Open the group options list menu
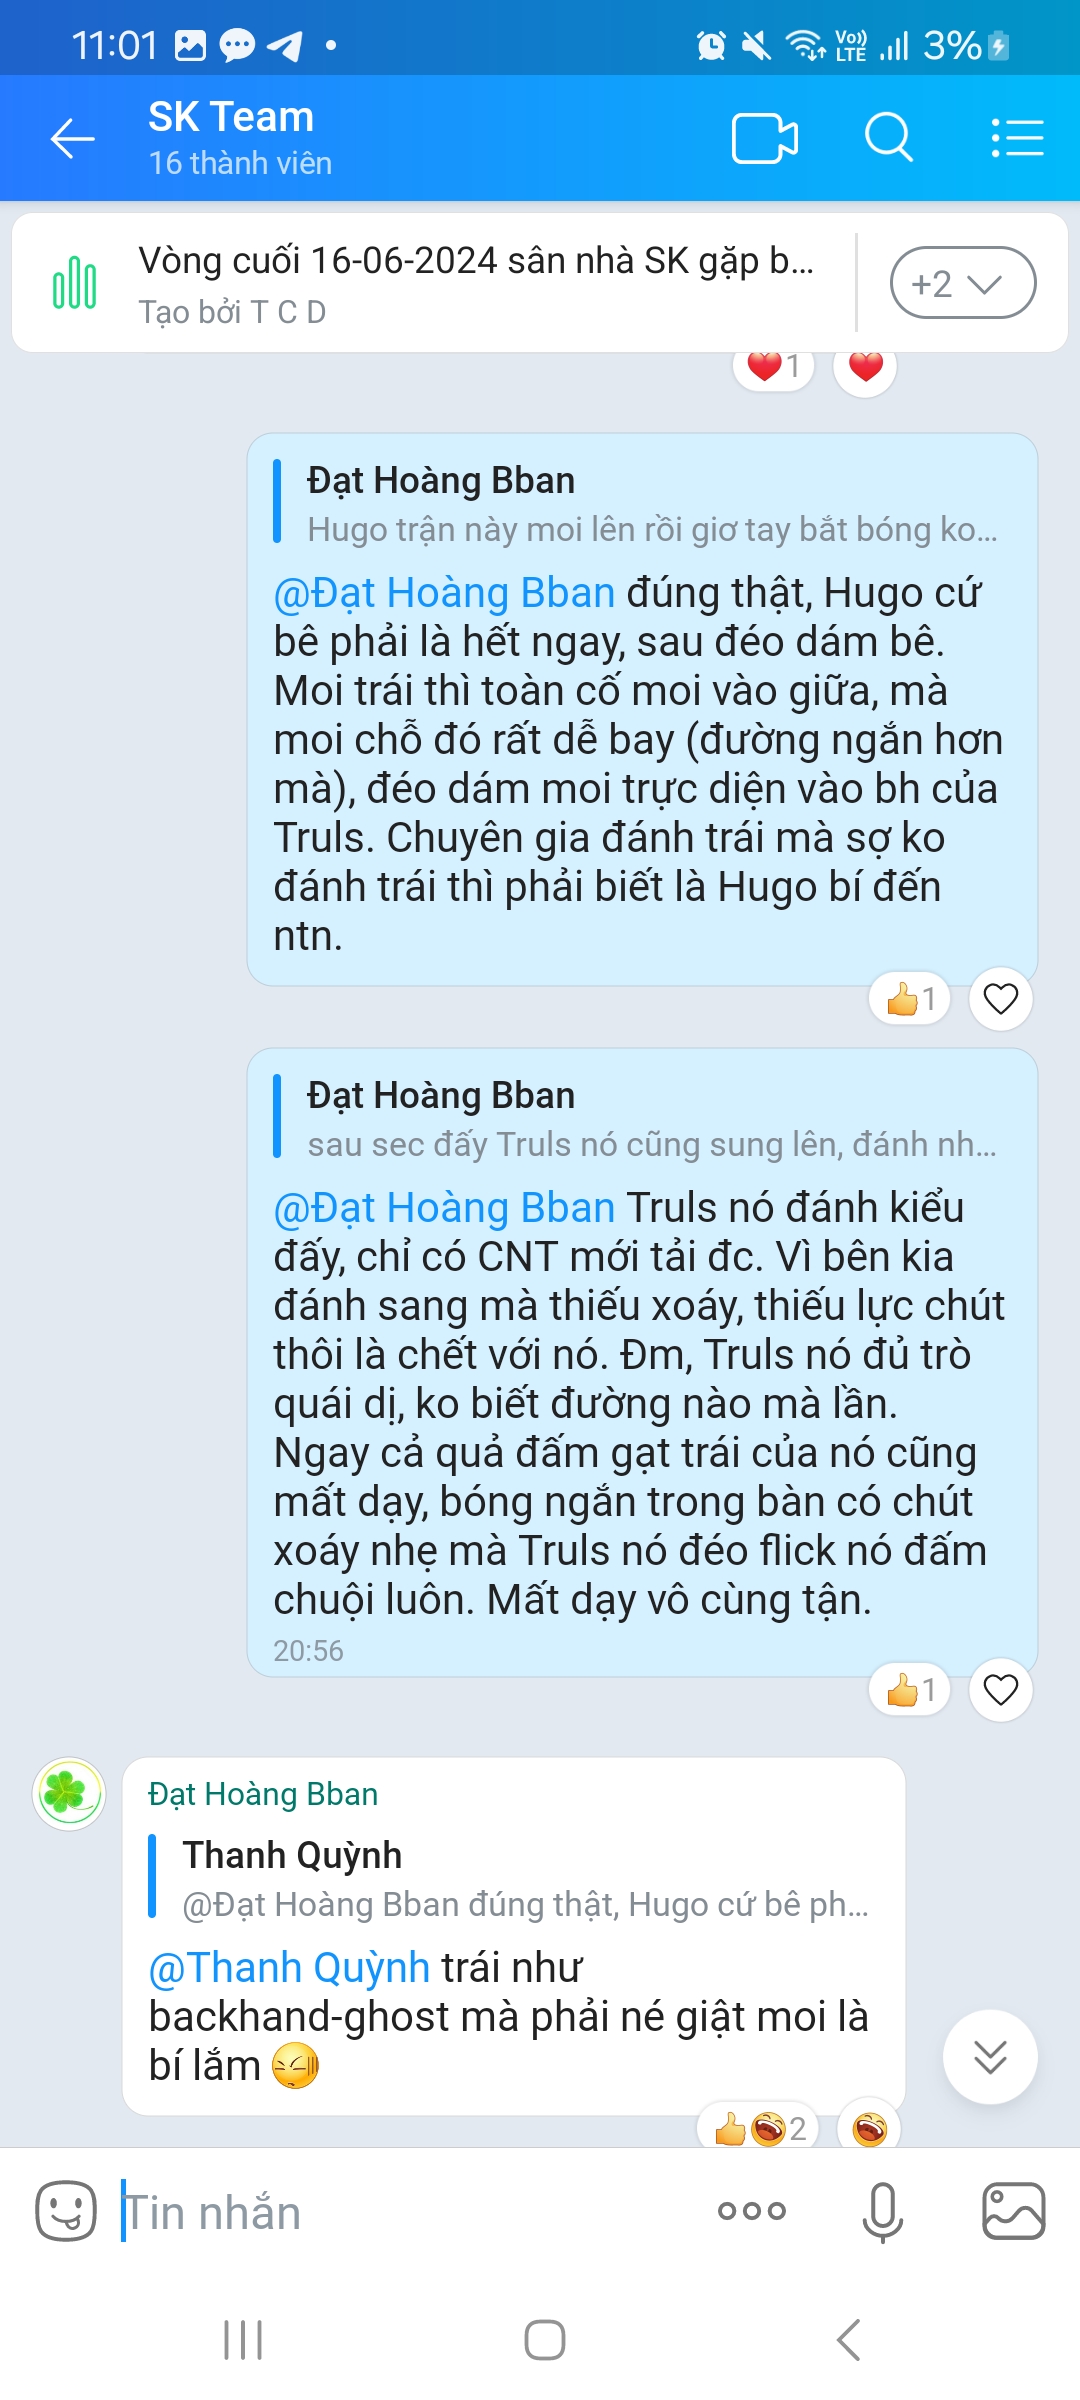1080x2400 pixels. (x=1017, y=138)
